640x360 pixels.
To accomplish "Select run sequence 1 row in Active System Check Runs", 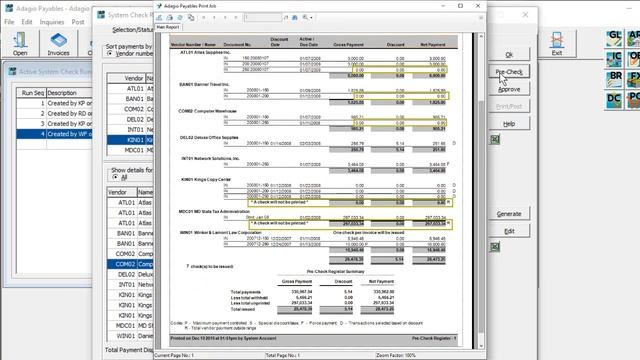I will point(54,103).
